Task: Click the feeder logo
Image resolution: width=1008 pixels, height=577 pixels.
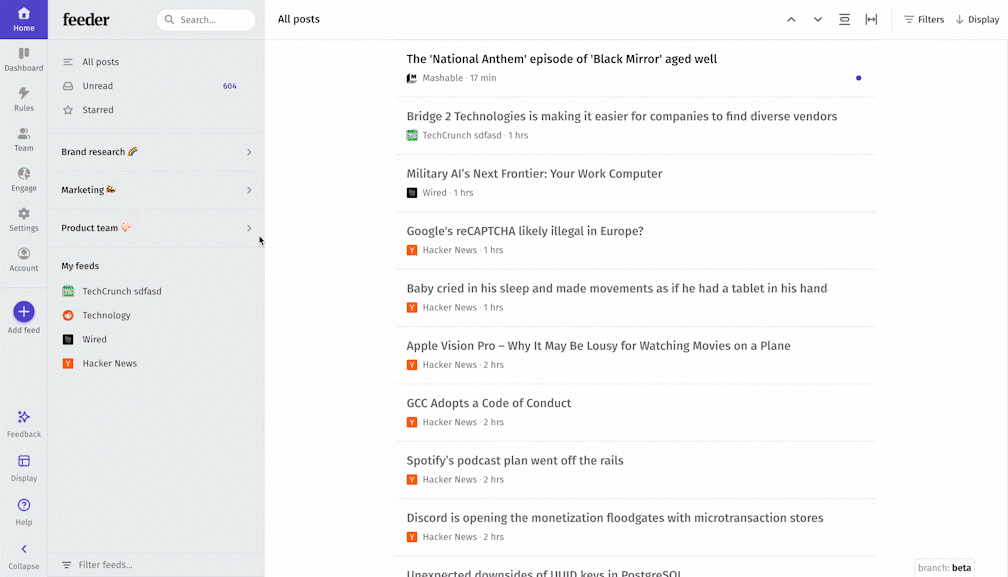Action: click(86, 20)
